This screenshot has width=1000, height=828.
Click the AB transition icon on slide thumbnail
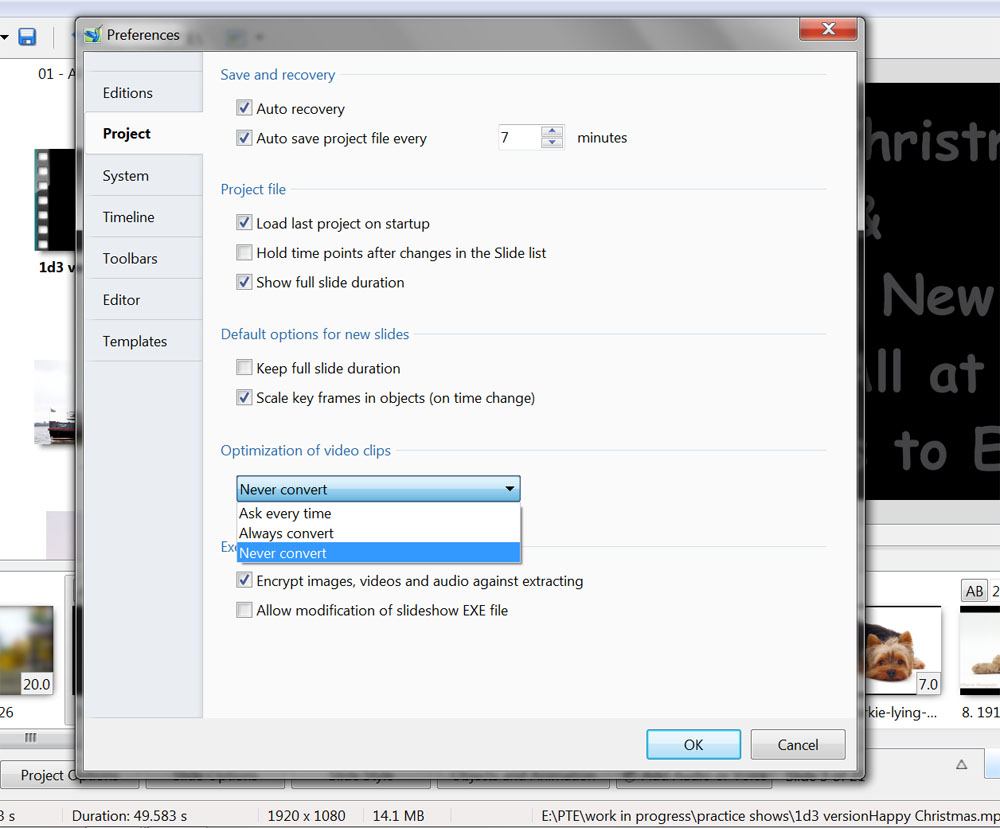pyautogui.click(x=973, y=591)
